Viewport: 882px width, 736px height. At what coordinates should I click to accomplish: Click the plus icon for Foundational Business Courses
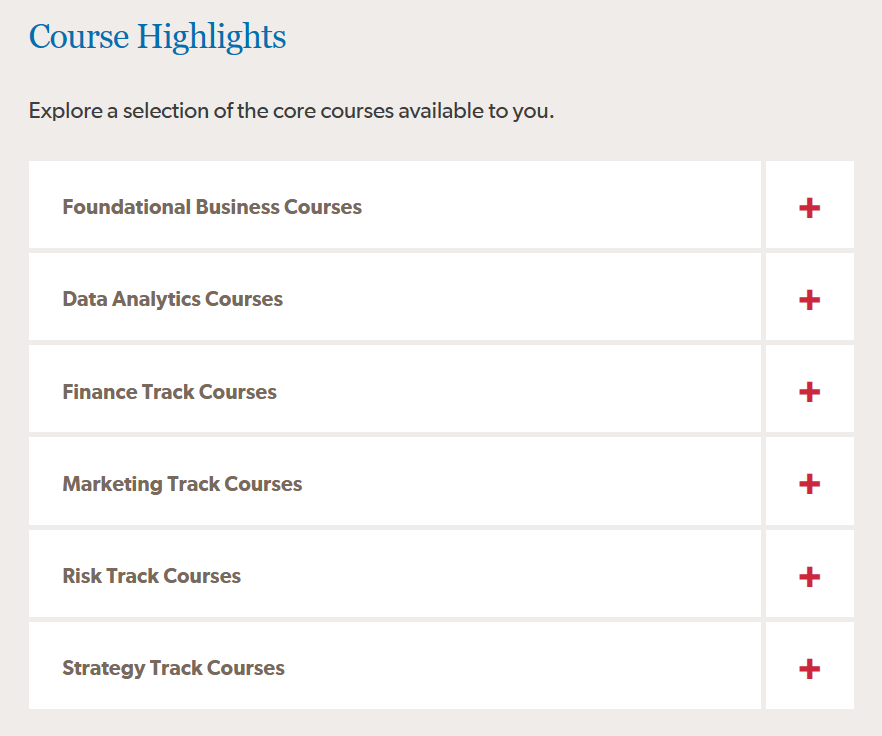[x=810, y=207]
